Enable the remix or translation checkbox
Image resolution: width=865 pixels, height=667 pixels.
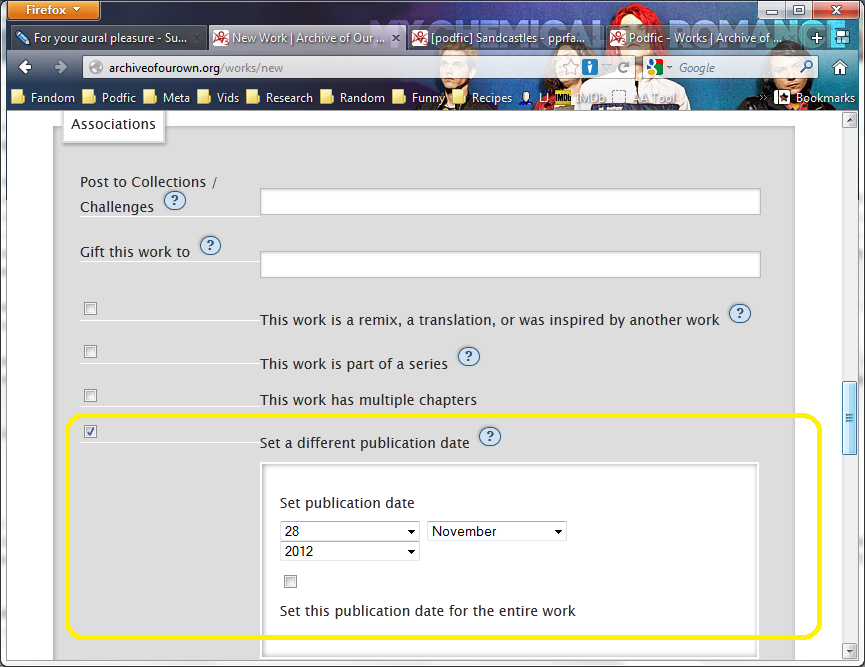click(91, 309)
